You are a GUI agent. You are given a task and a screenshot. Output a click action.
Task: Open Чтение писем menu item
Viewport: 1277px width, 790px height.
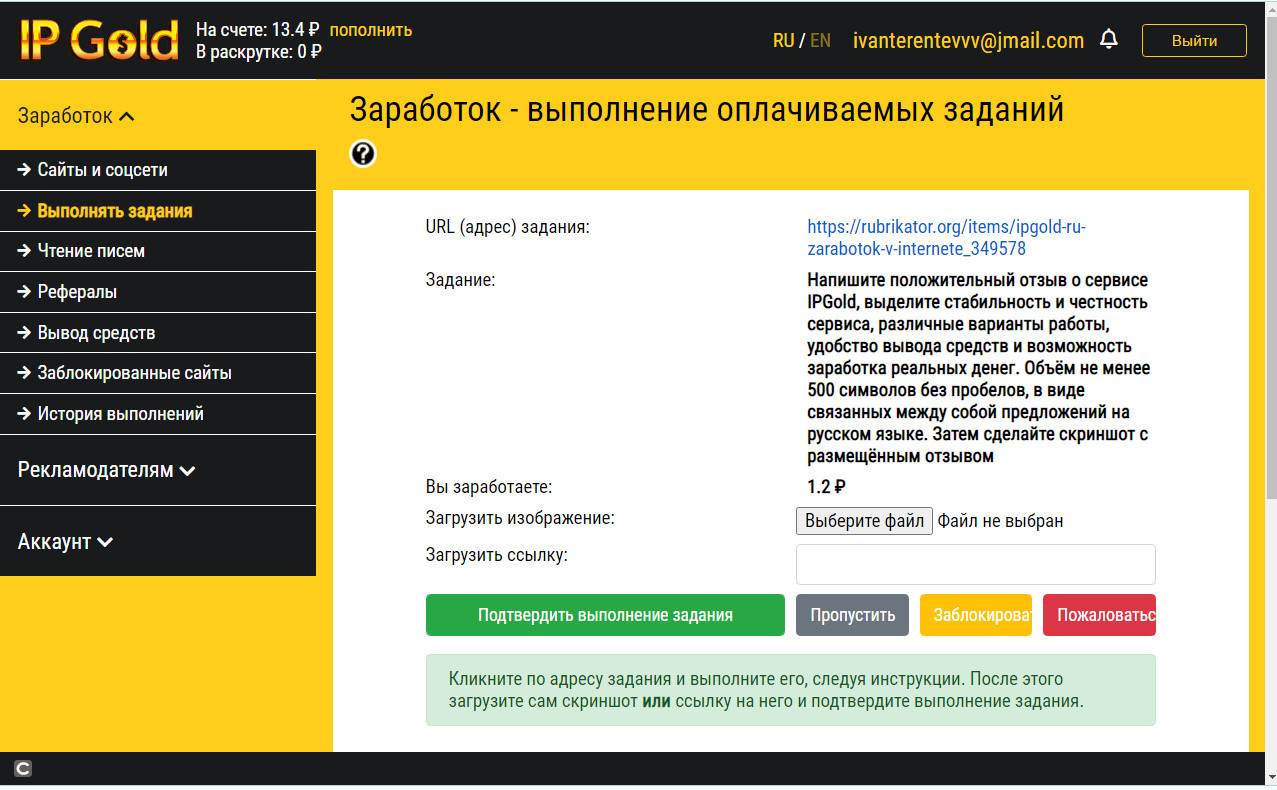(158, 251)
